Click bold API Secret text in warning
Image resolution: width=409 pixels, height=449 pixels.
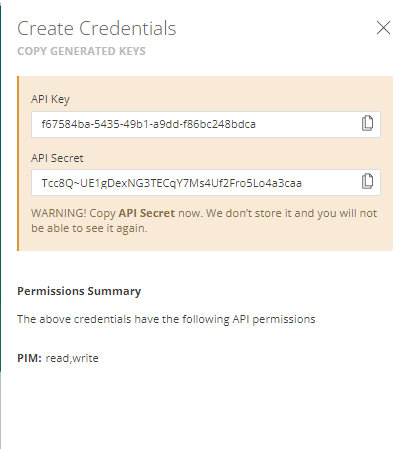(x=147, y=213)
